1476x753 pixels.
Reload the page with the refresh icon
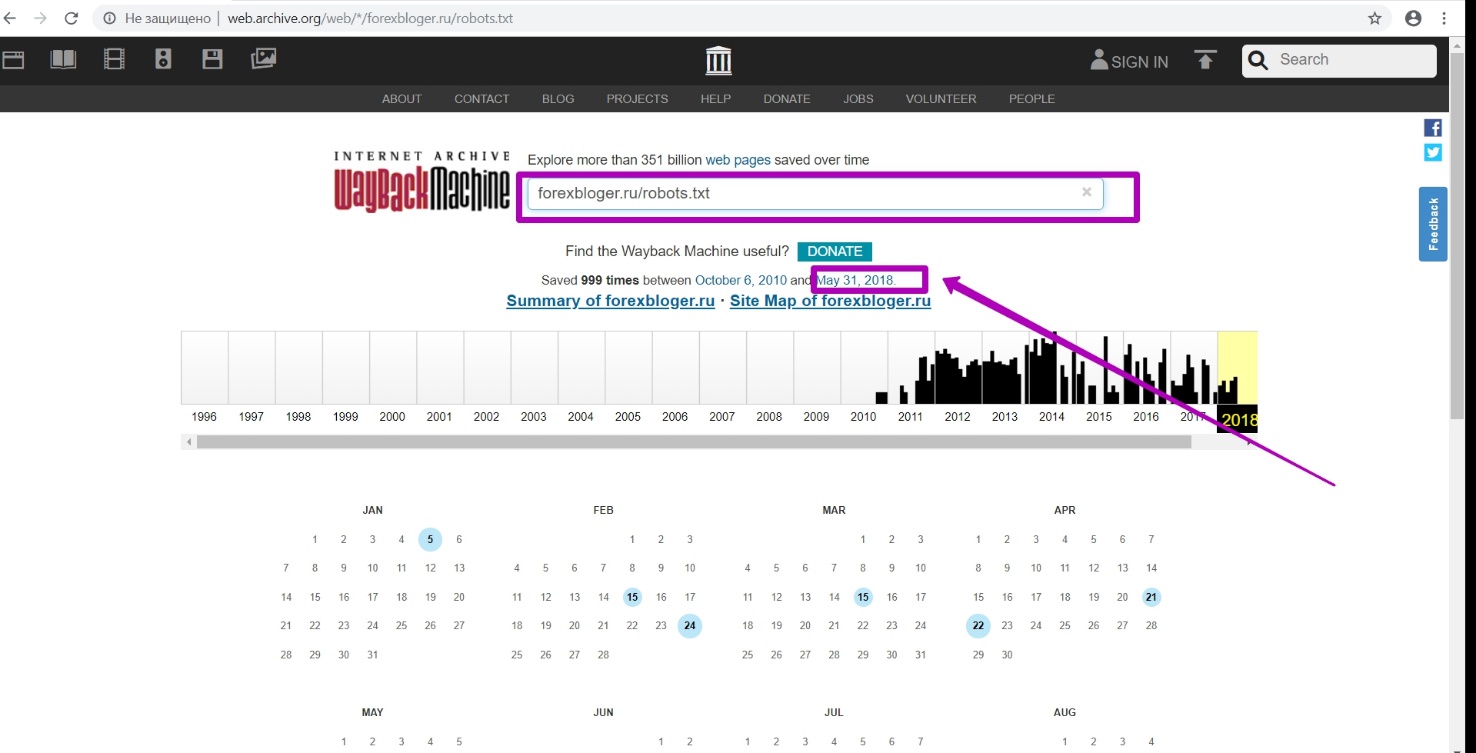tap(71, 18)
